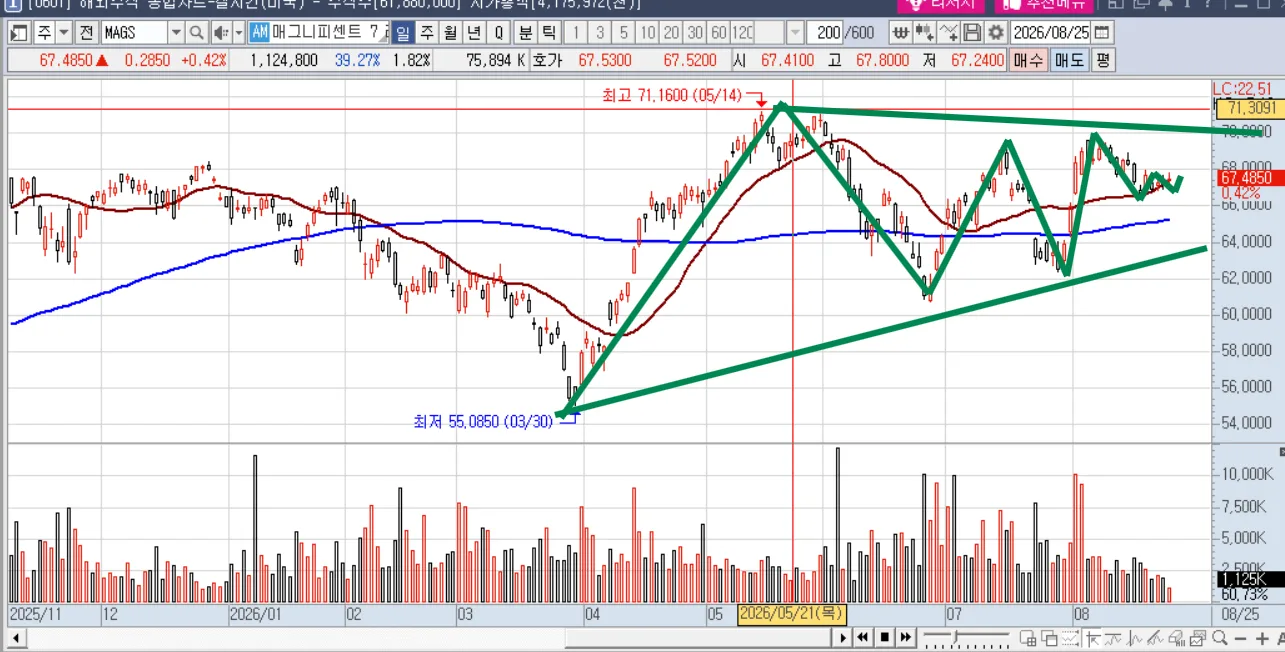Select the daily 일 period button
1285x652 pixels.
click(x=402, y=32)
